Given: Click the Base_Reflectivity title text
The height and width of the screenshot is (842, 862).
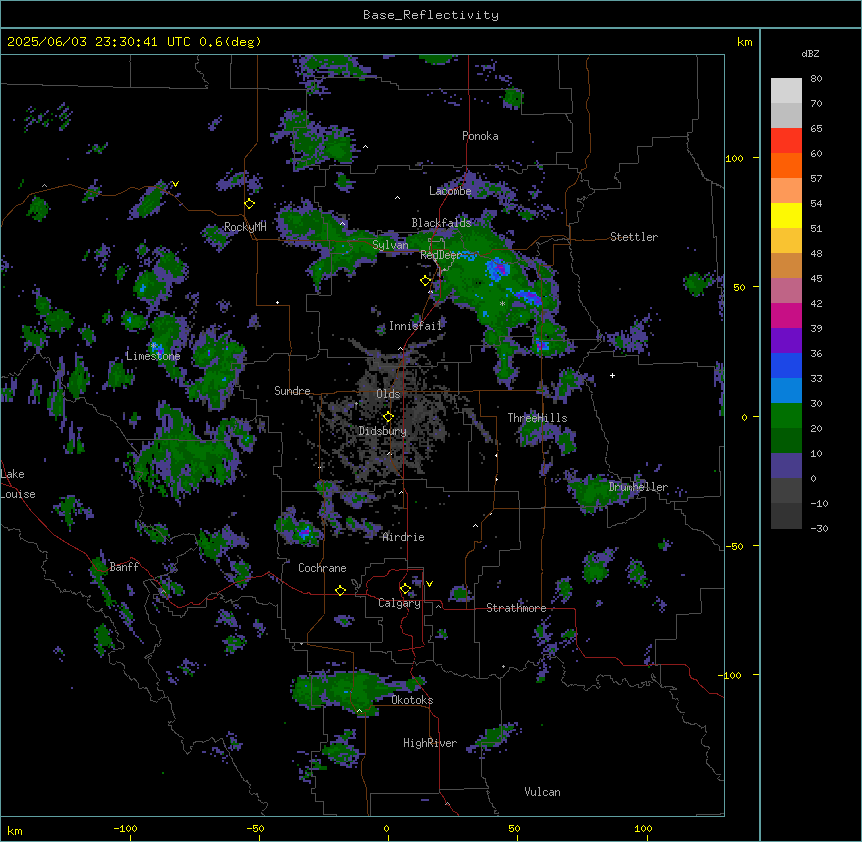Looking at the screenshot, I should point(431,15).
